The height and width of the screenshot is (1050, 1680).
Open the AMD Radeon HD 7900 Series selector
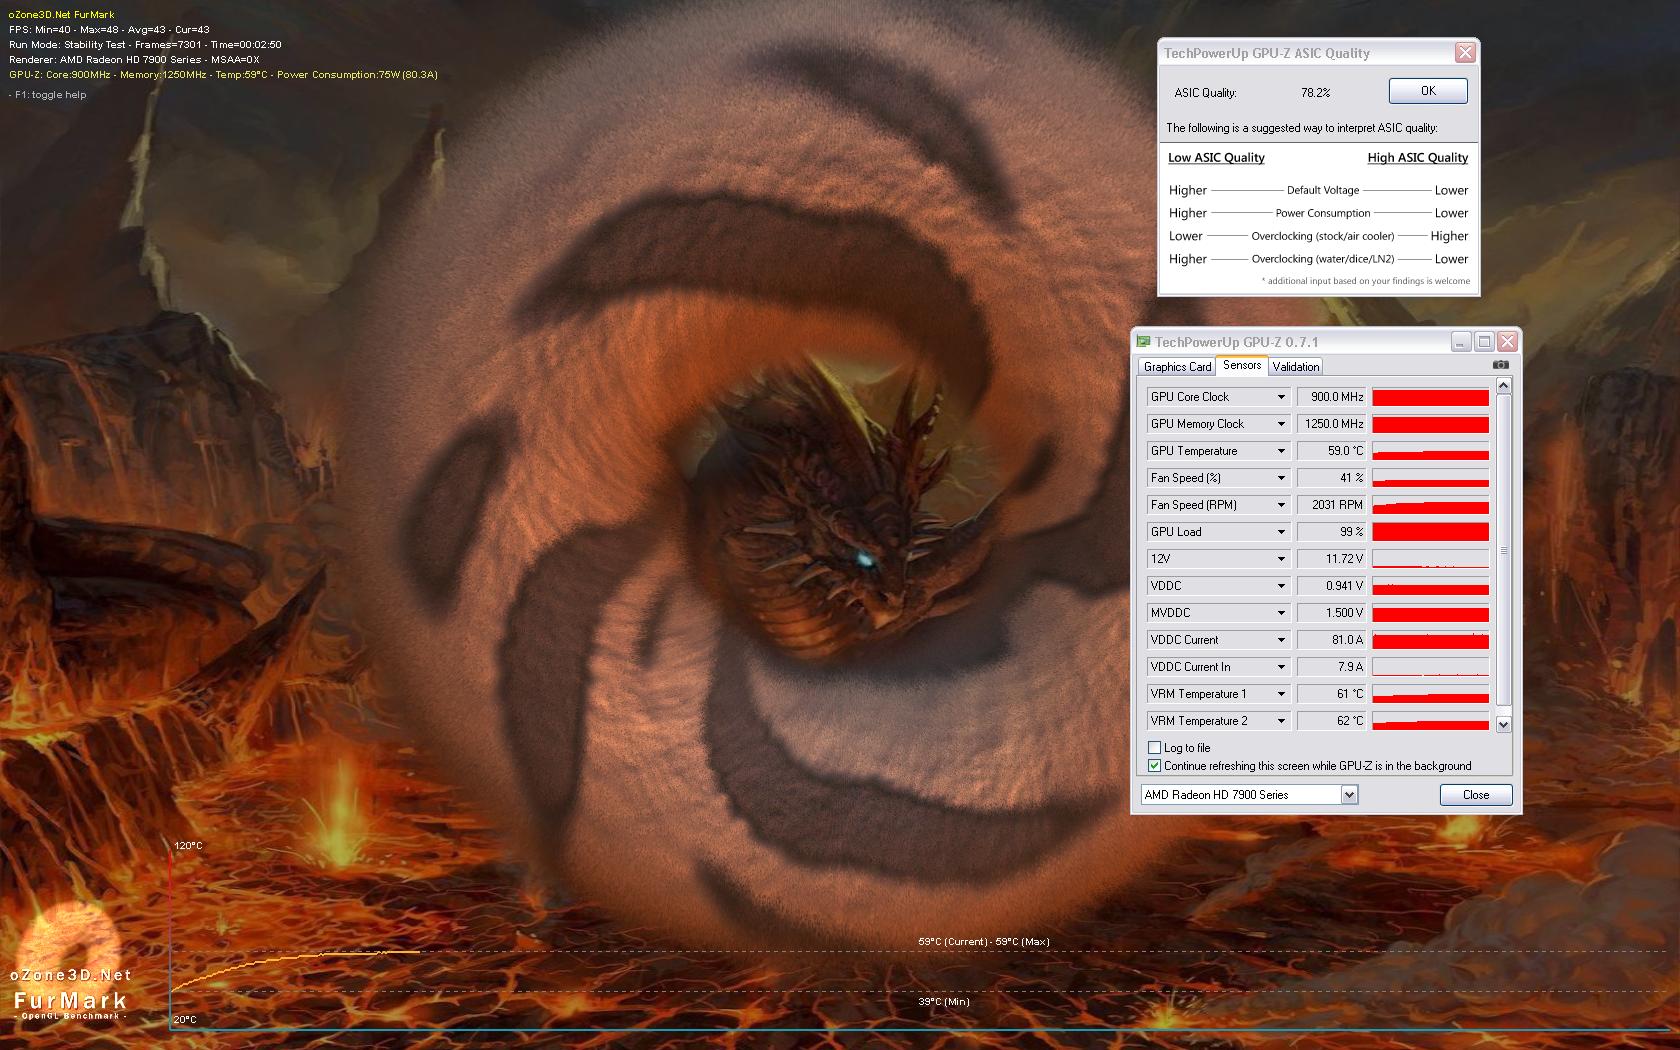tap(1249, 795)
